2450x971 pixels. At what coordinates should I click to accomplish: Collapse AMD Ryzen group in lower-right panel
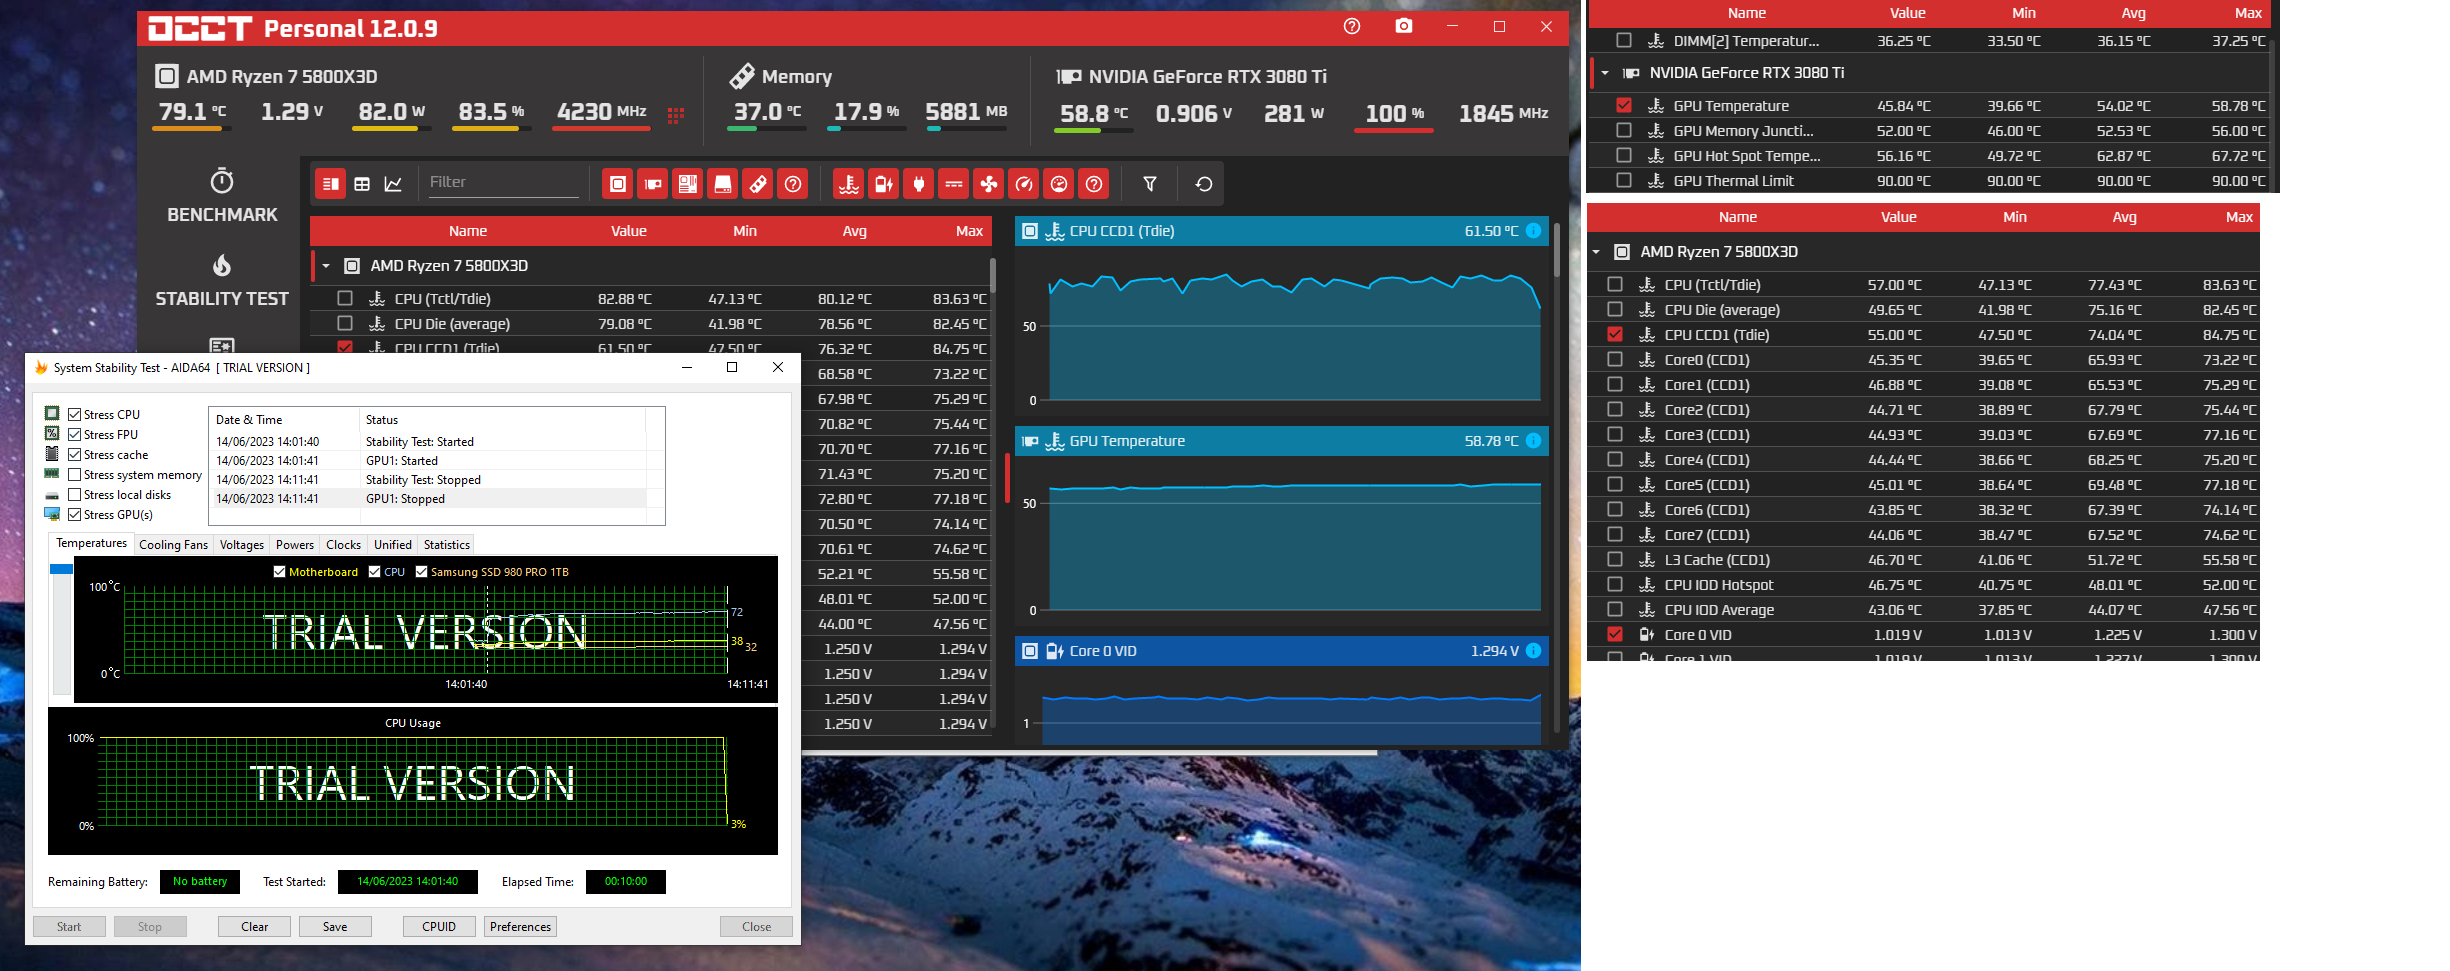[x=1596, y=252]
